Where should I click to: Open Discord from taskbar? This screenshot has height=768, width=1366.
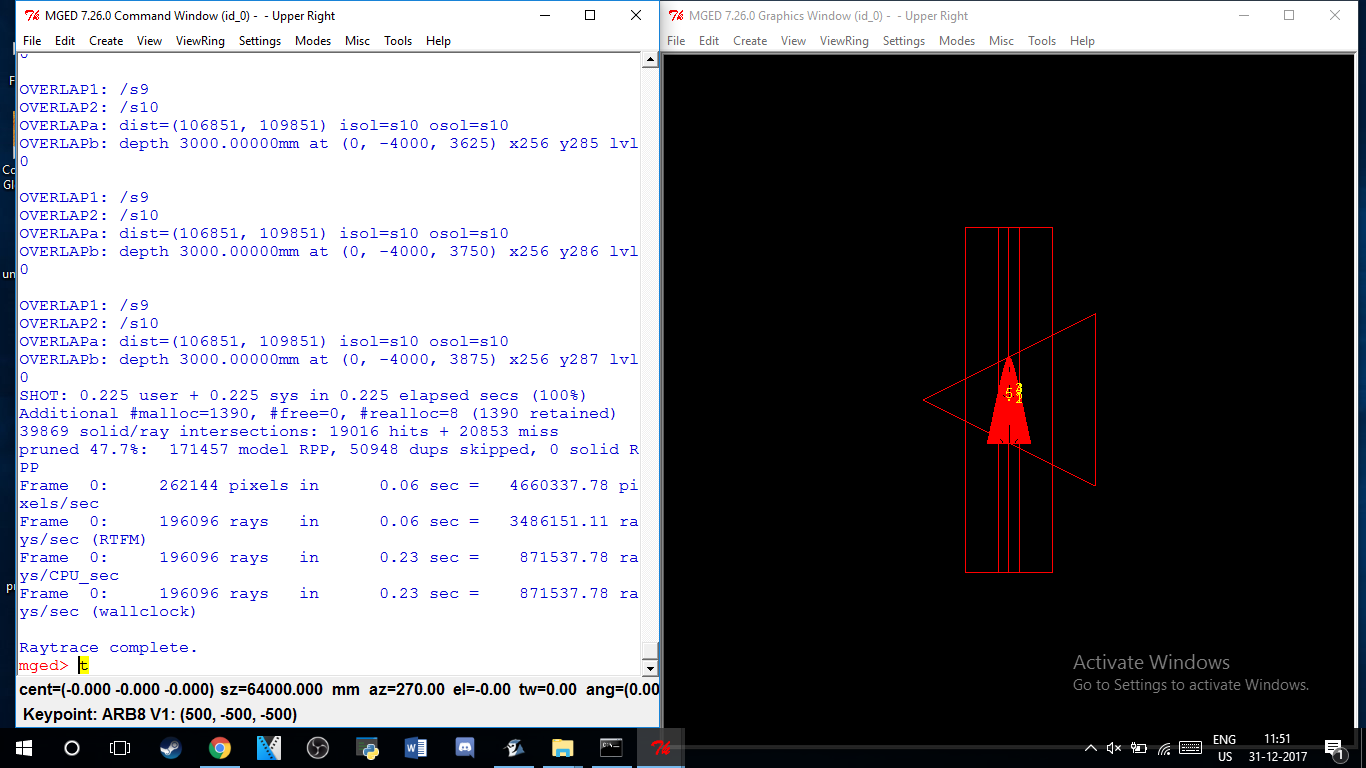coord(465,748)
